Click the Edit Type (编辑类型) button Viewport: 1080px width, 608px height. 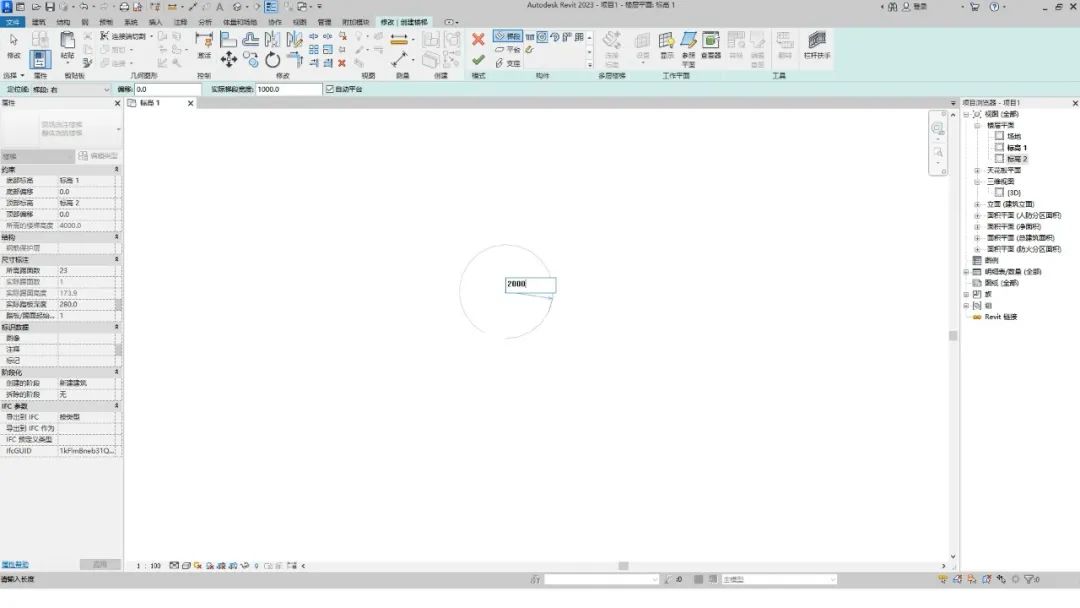98,156
